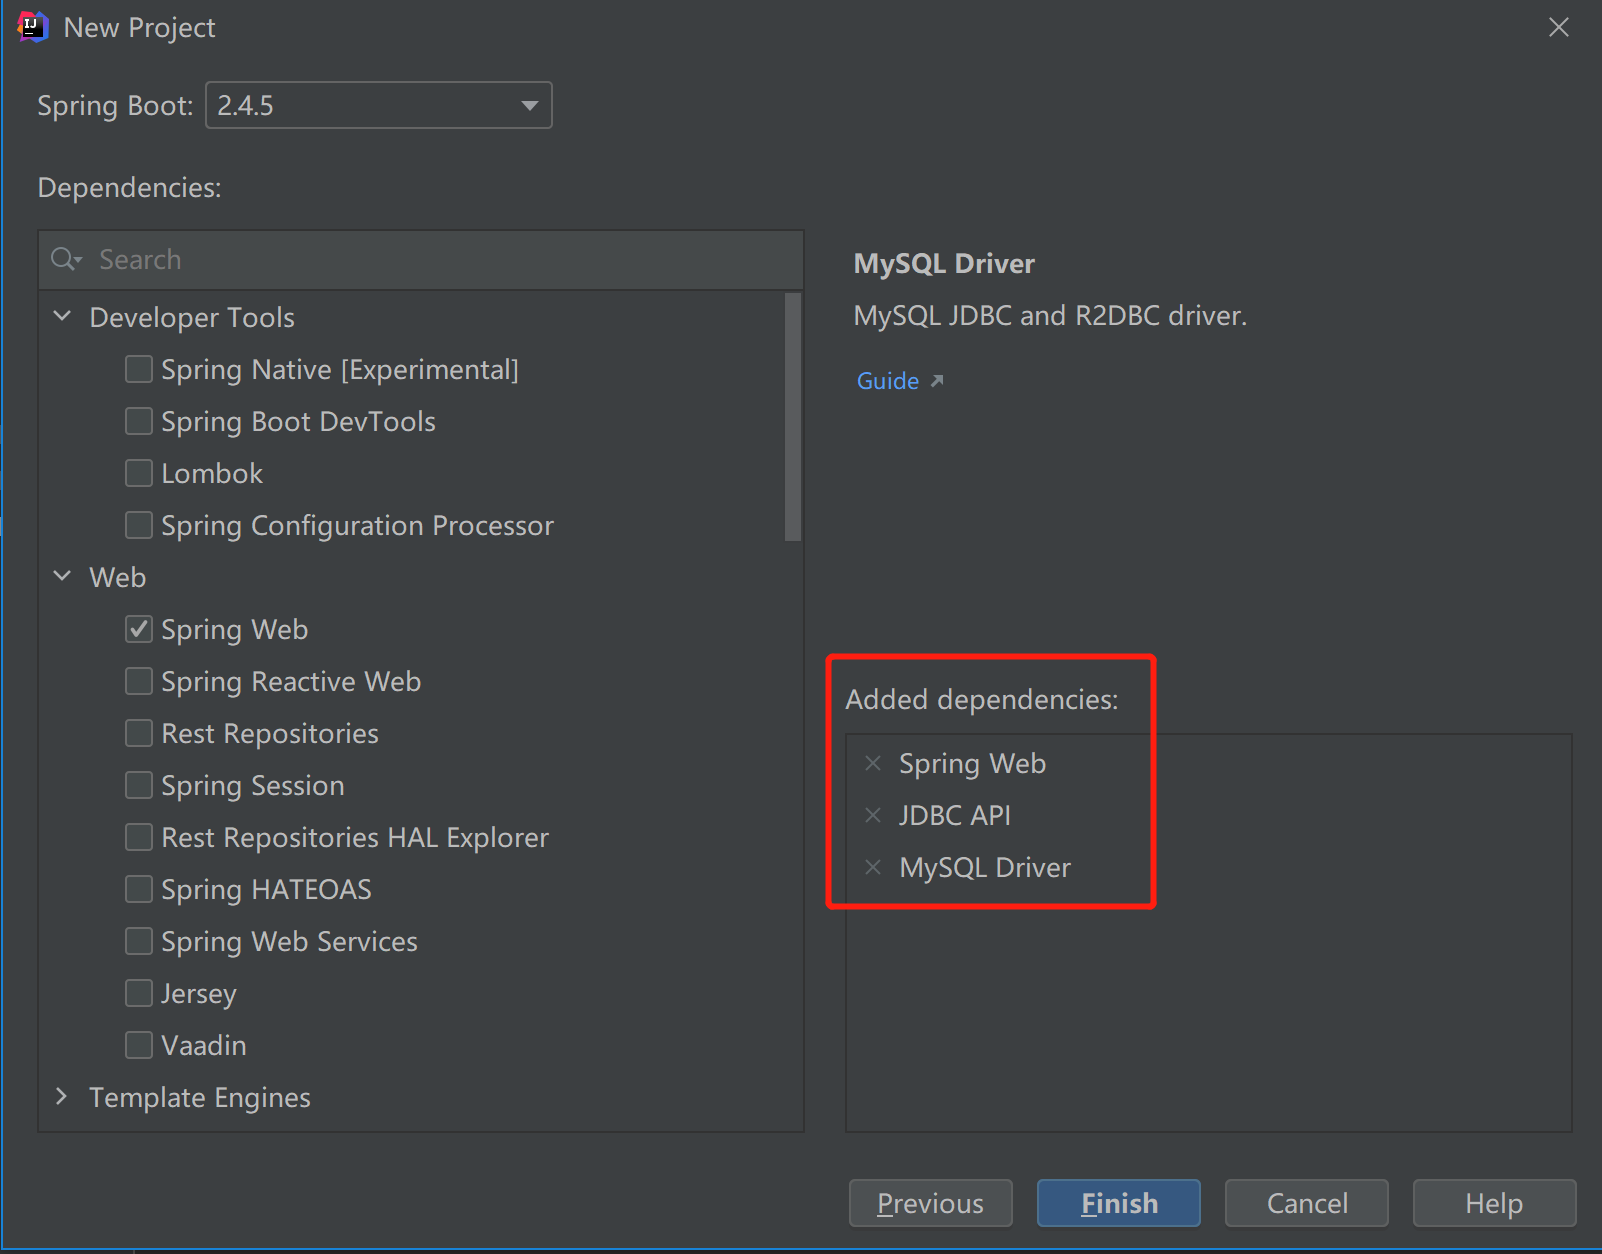
Task: Enable Spring Web Services checkbox
Action: pos(139,942)
